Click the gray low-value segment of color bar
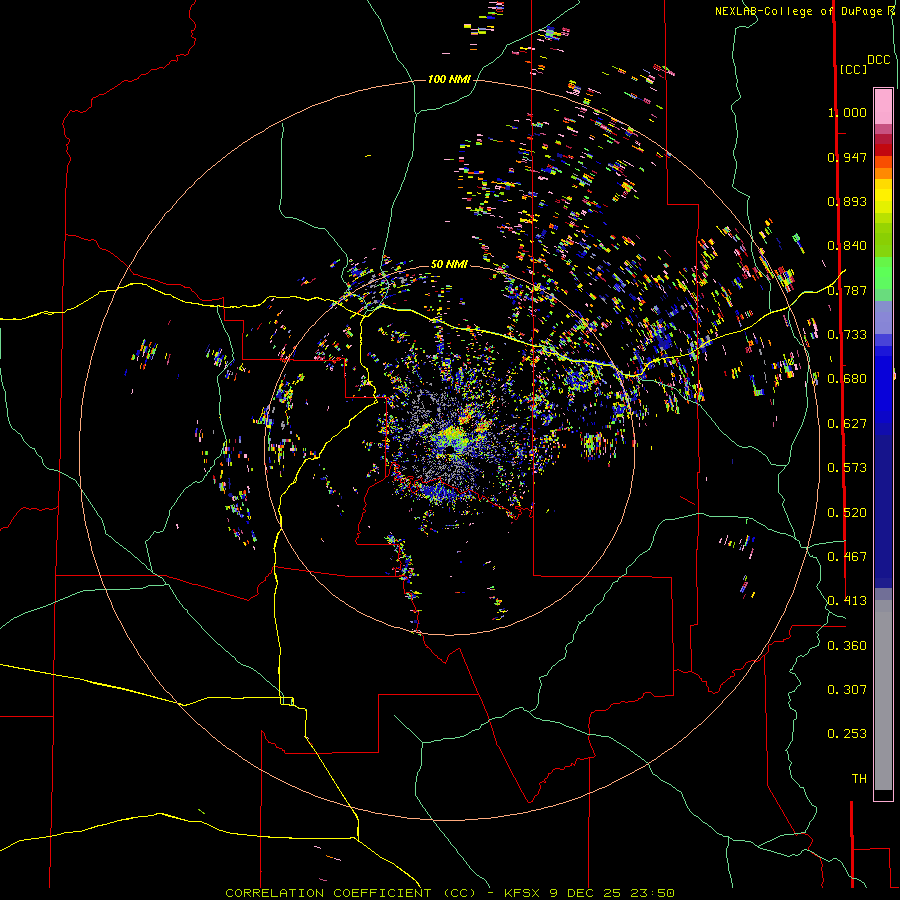 883,695
